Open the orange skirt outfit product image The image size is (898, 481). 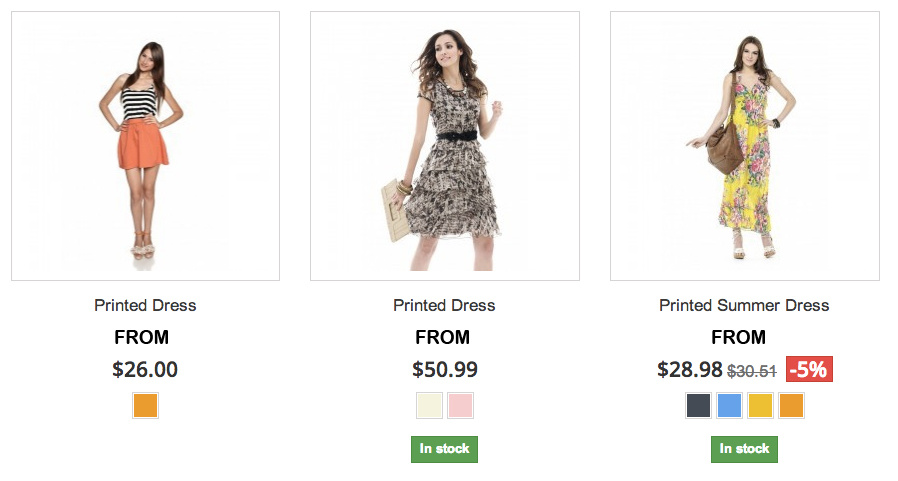click(145, 146)
